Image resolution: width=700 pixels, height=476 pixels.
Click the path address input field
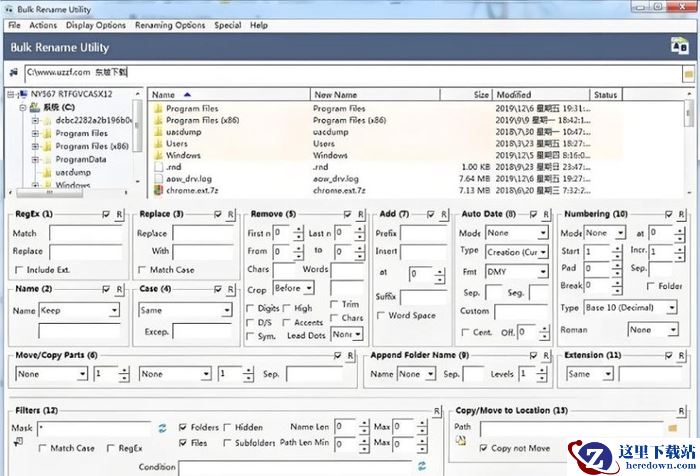click(x=354, y=73)
